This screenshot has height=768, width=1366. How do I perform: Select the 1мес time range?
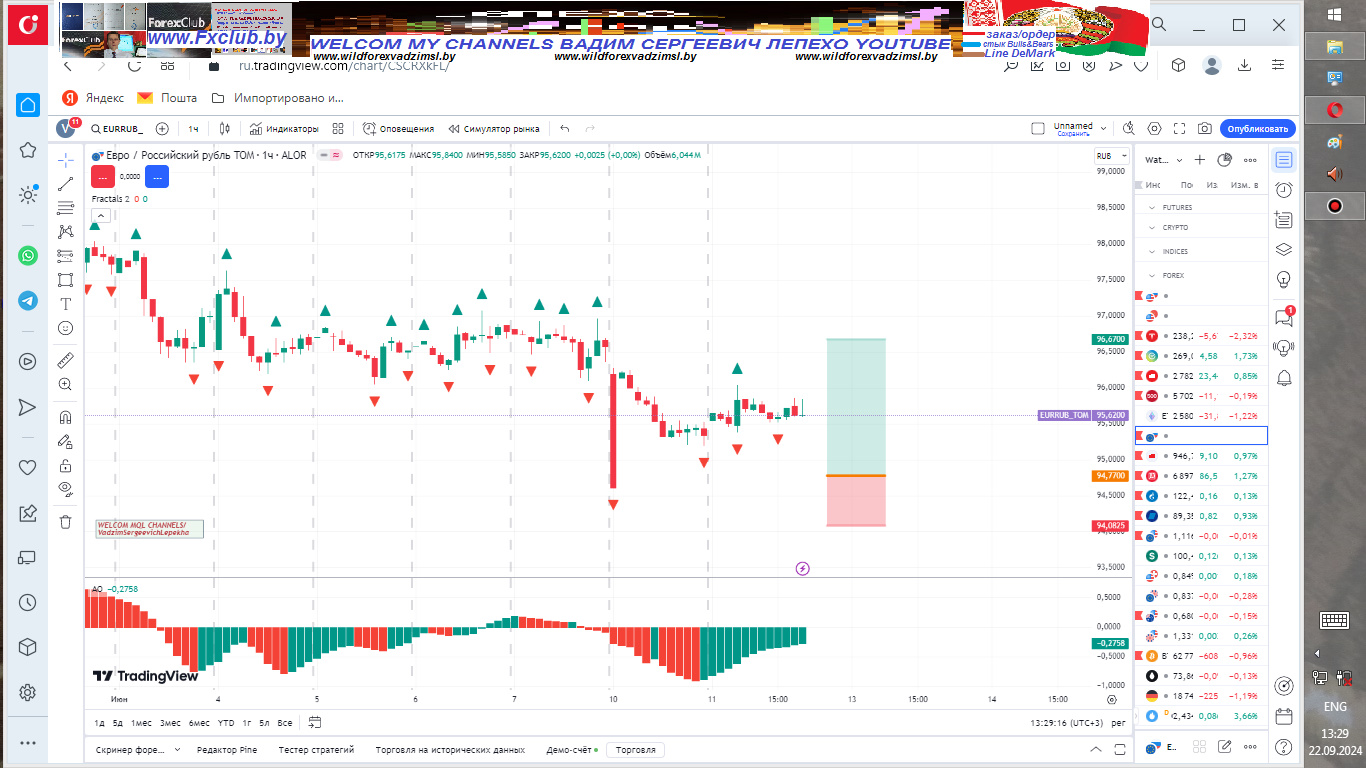click(x=141, y=722)
